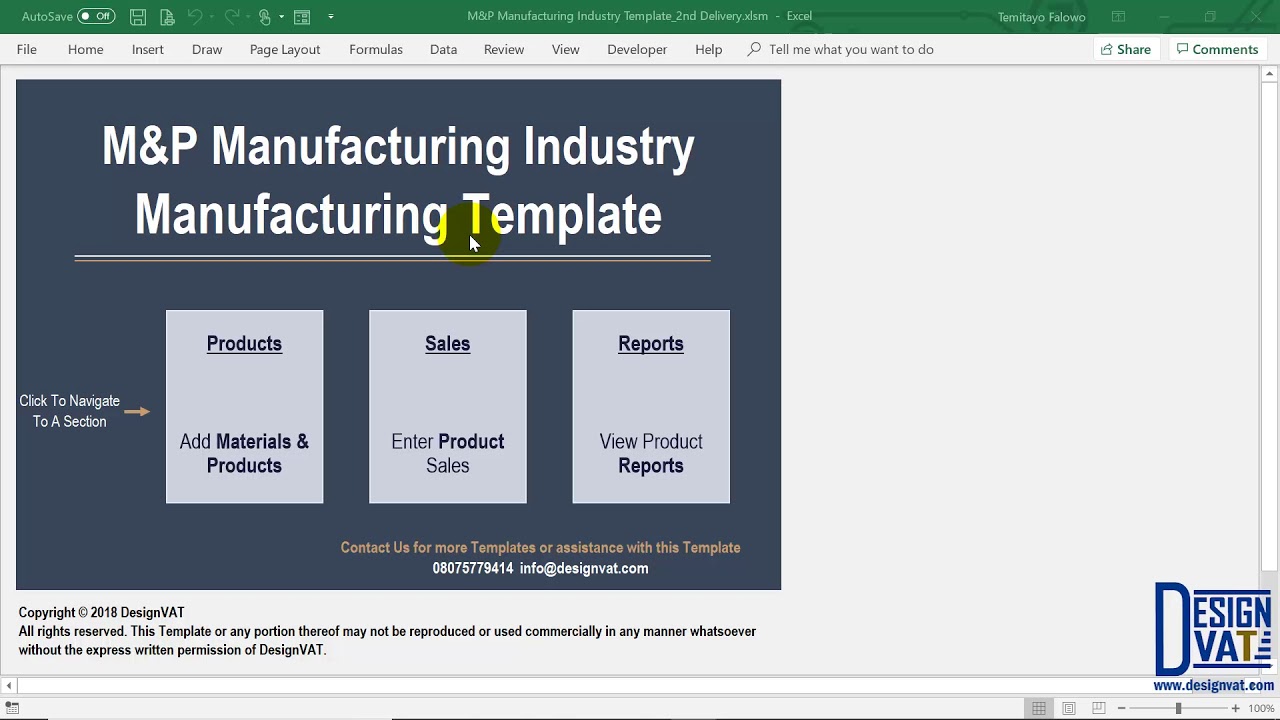Toggle the AutoSave switch

click(x=96, y=16)
